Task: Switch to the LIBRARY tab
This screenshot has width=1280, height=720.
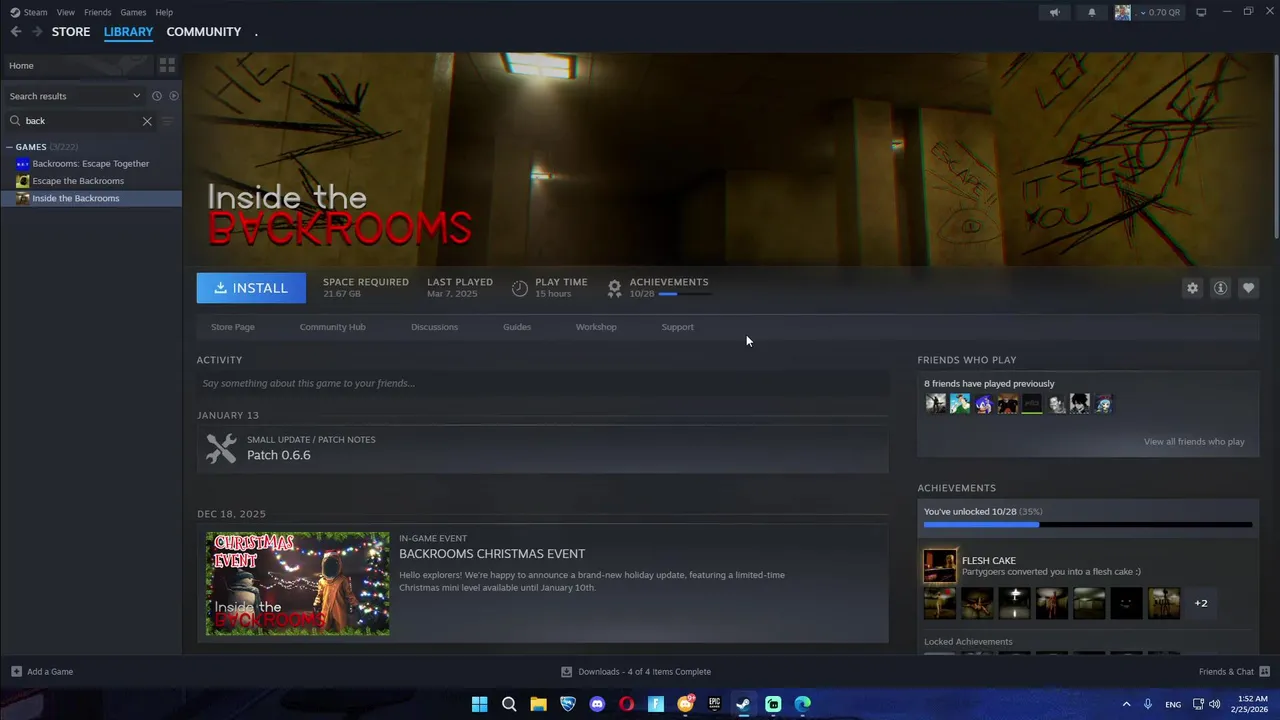Action: click(x=128, y=32)
